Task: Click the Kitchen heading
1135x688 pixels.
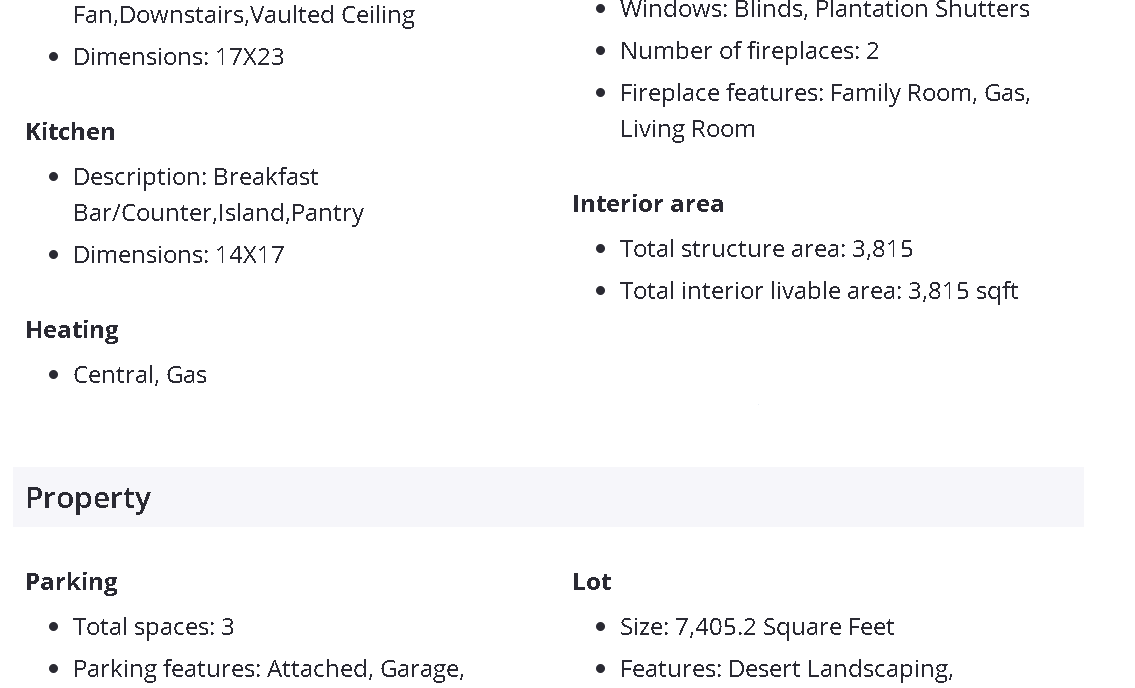Action: pyautogui.click(x=70, y=132)
